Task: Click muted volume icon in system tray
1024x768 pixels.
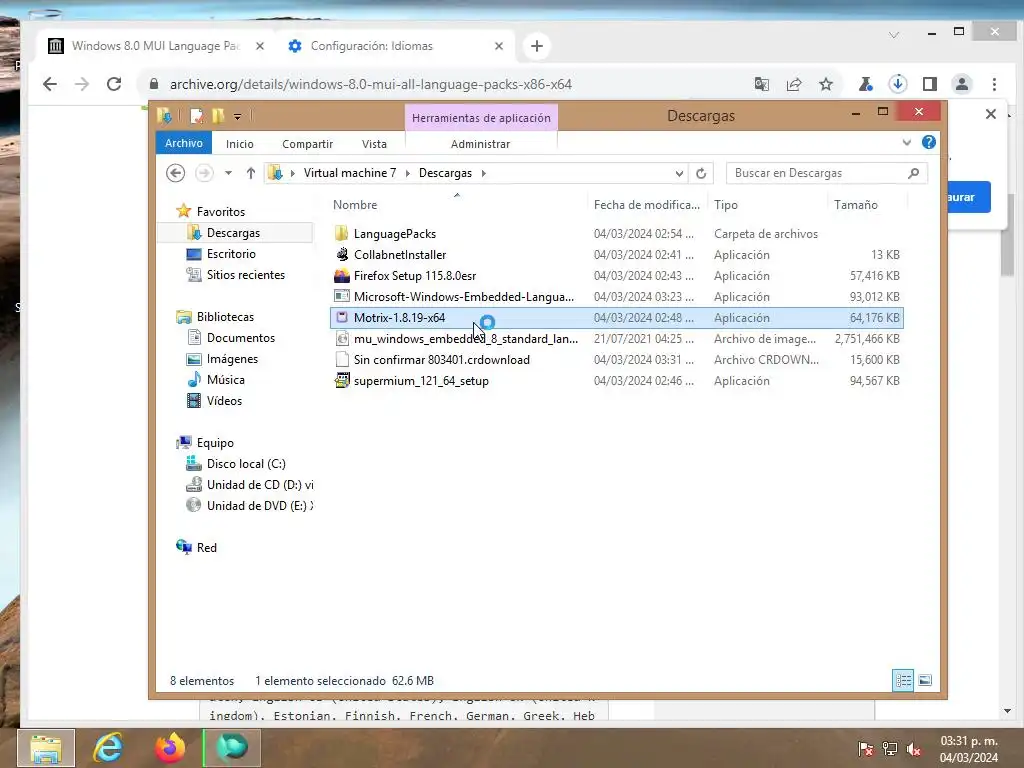Action: (x=914, y=749)
